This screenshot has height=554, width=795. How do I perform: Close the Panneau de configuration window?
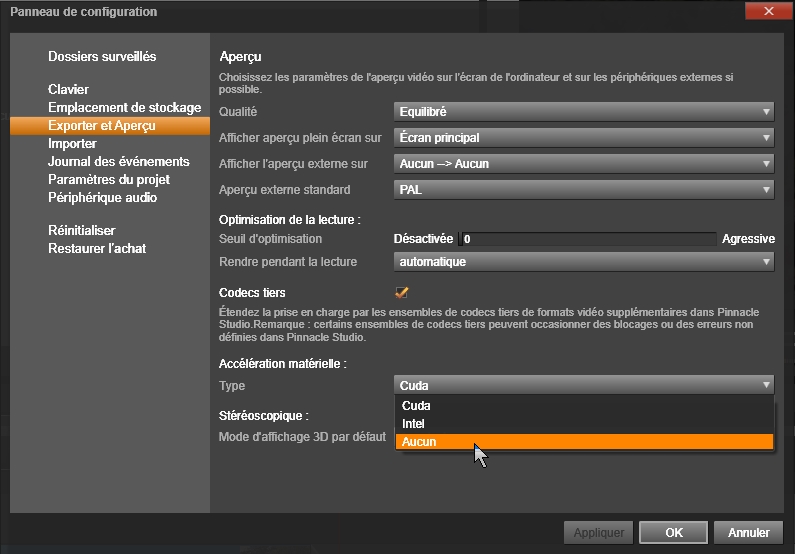coord(769,11)
